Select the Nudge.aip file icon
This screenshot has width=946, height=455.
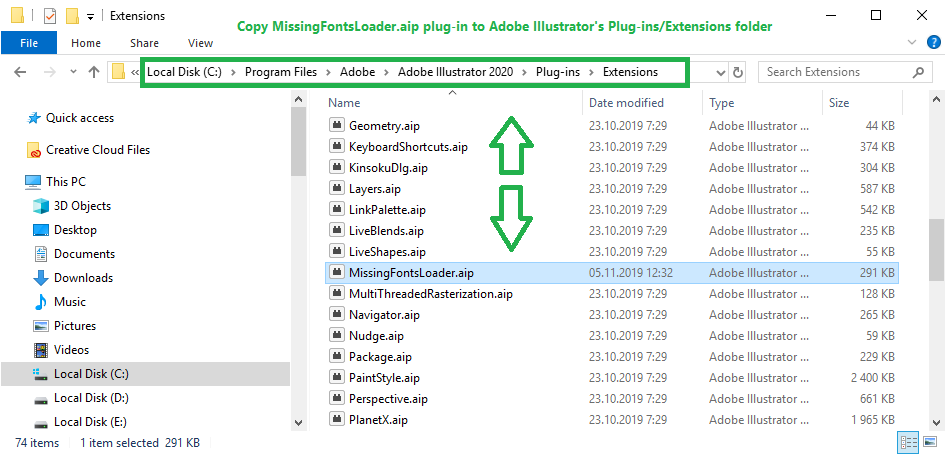tap(336, 336)
